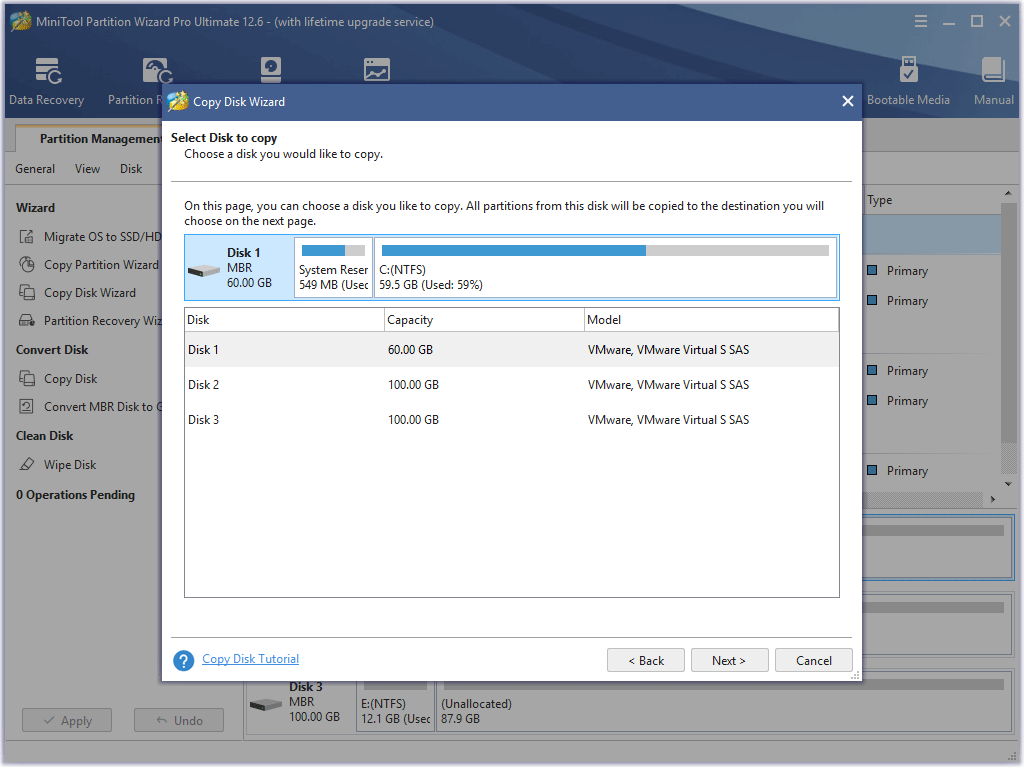This screenshot has height=768, width=1025.
Task: Click Convert MBR Disk to GPT icon
Action: tap(26, 407)
